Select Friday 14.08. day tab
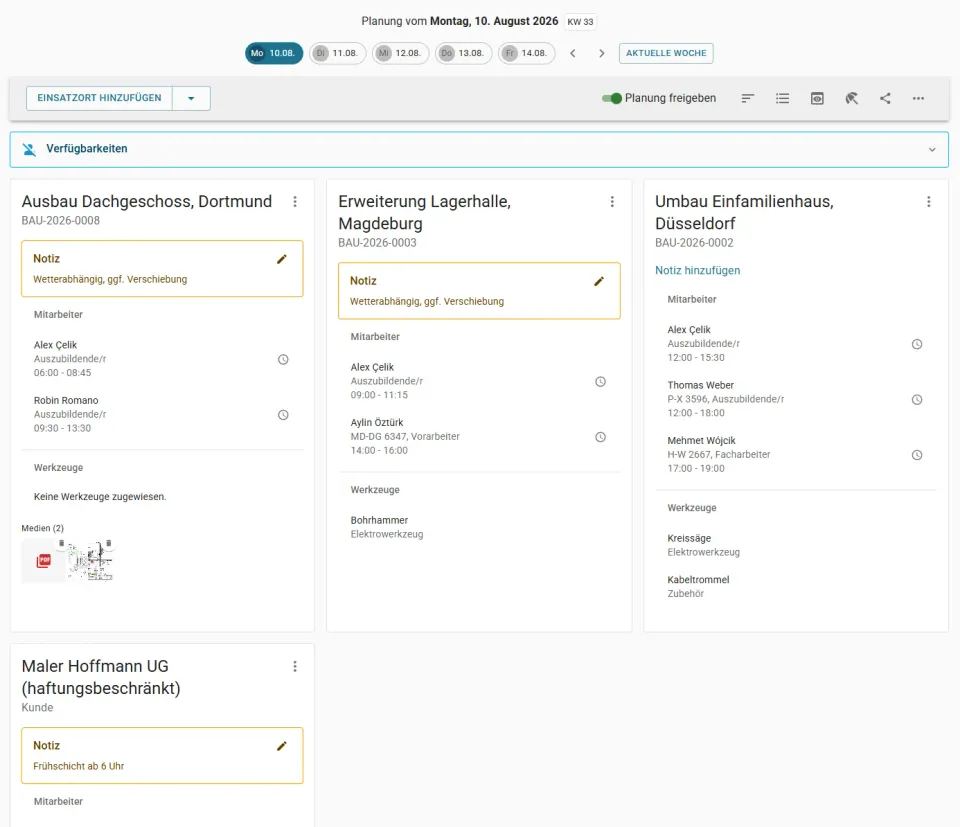The image size is (960, 827). click(x=527, y=53)
